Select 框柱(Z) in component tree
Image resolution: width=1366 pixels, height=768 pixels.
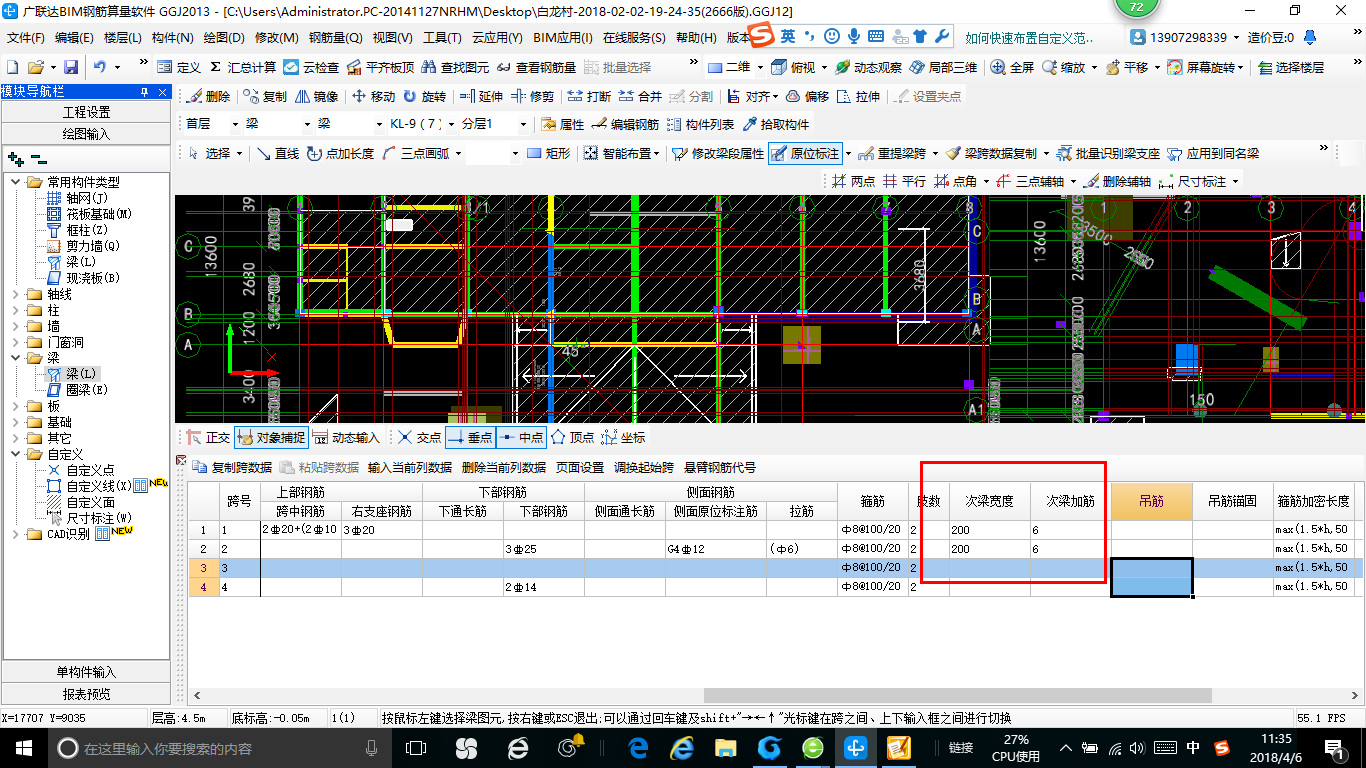point(86,230)
